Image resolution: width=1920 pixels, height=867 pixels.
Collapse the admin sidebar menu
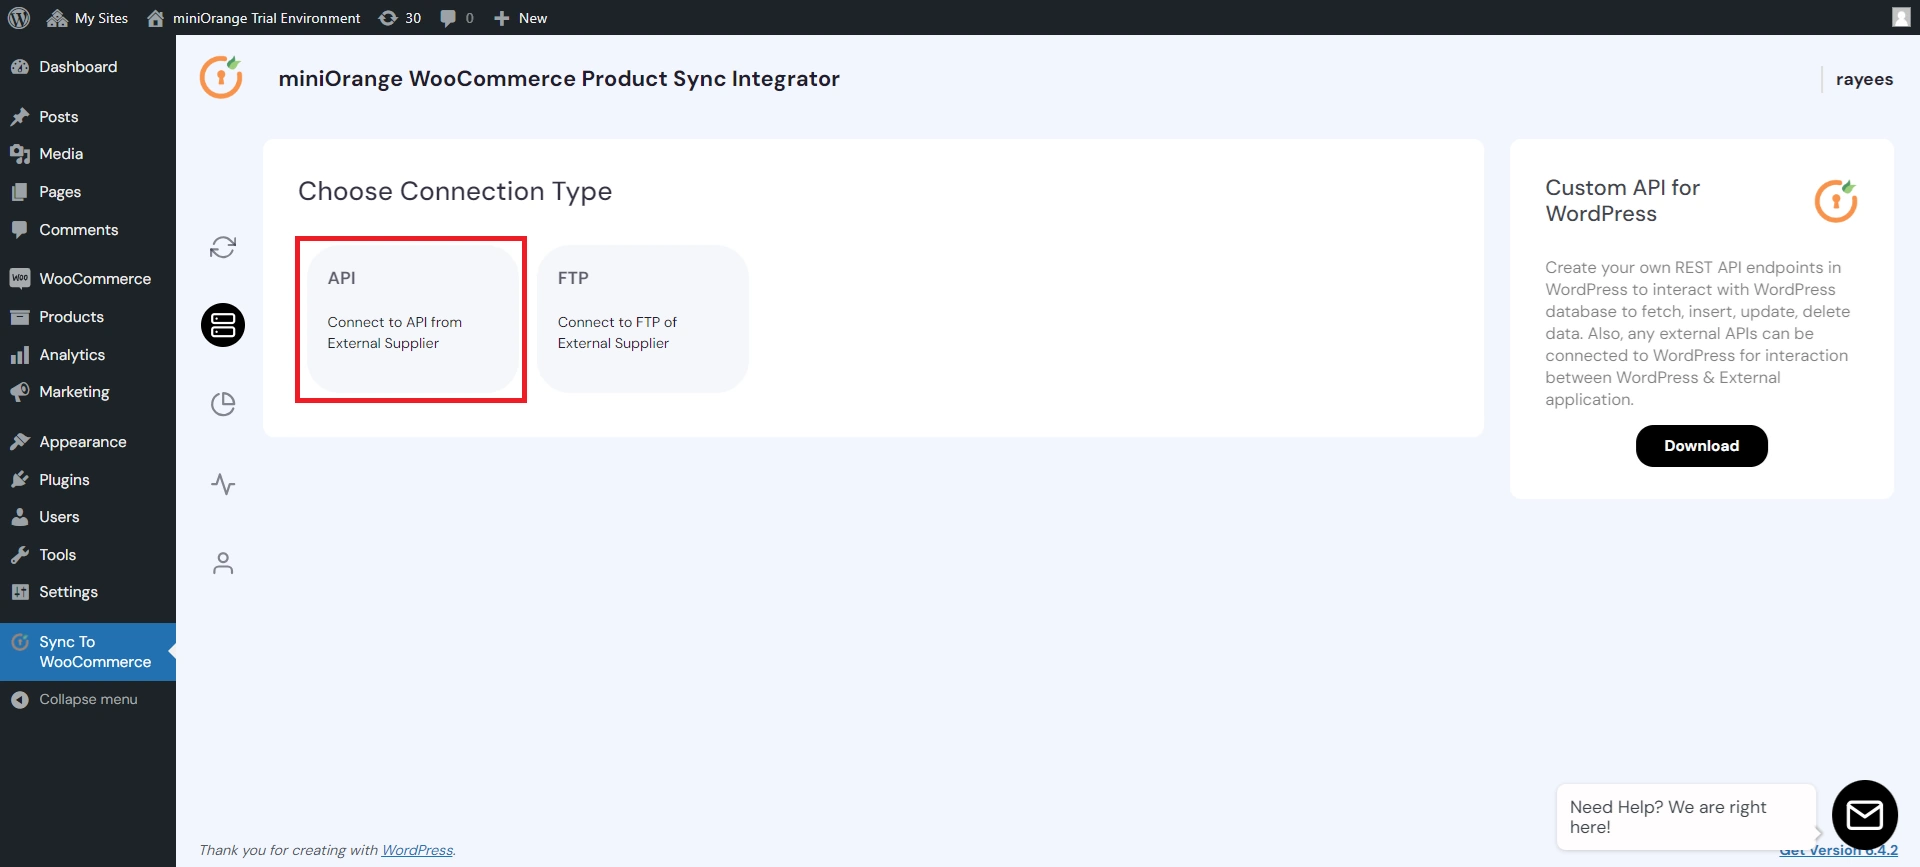point(88,700)
